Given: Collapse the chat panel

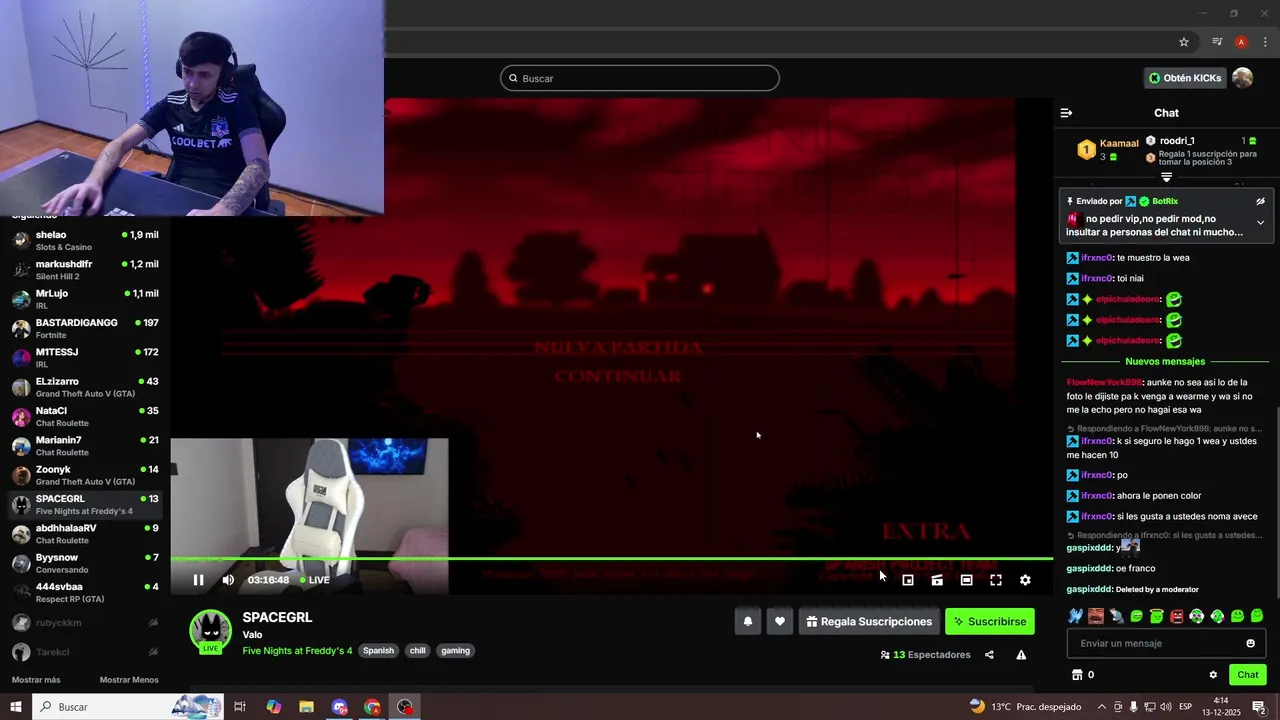Looking at the screenshot, I should [x=1066, y=113].
